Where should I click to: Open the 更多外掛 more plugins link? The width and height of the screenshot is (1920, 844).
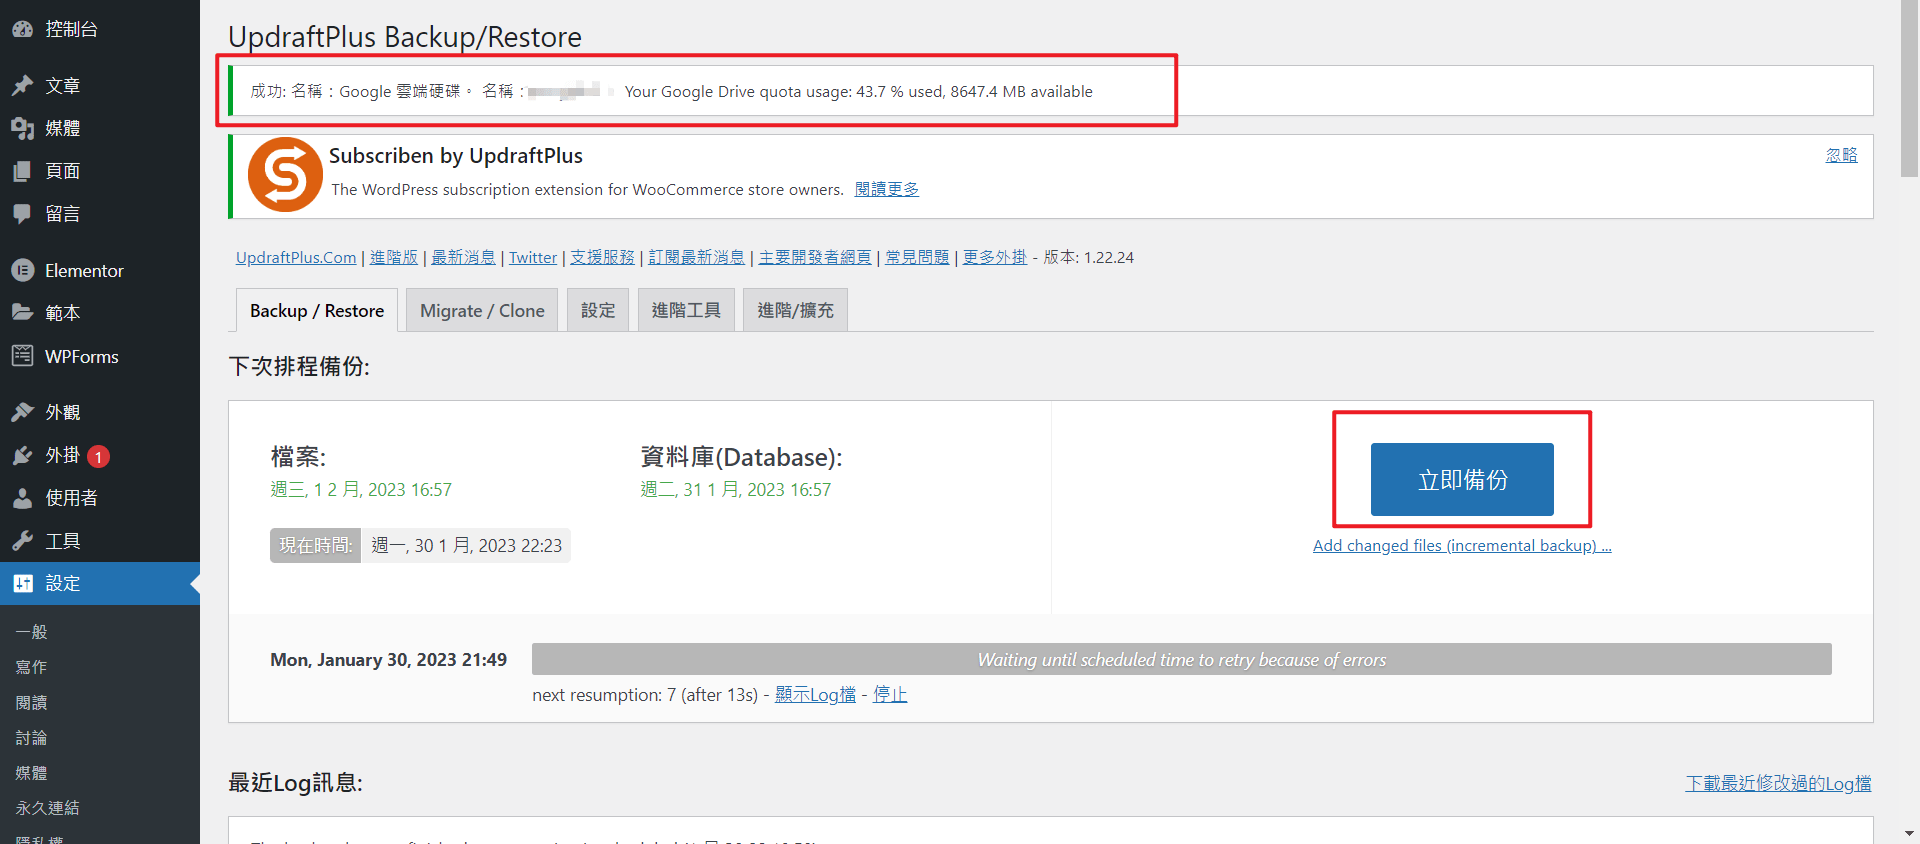[995, 257]
